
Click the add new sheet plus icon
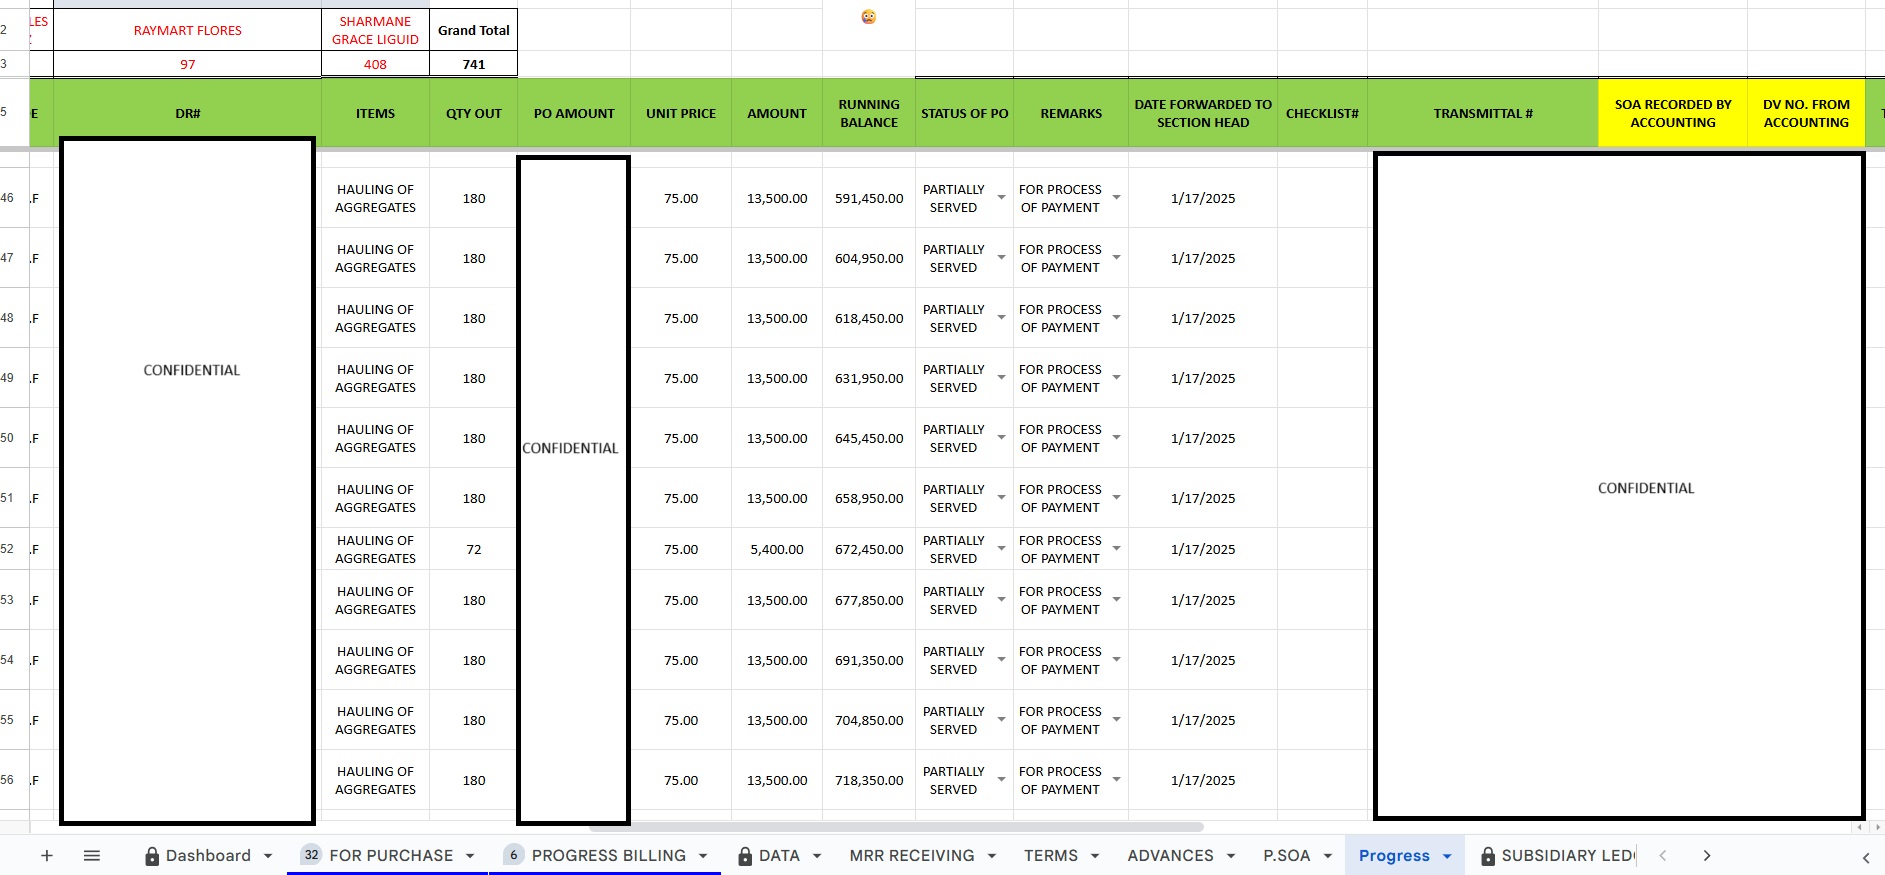click(x=46, y=855)
